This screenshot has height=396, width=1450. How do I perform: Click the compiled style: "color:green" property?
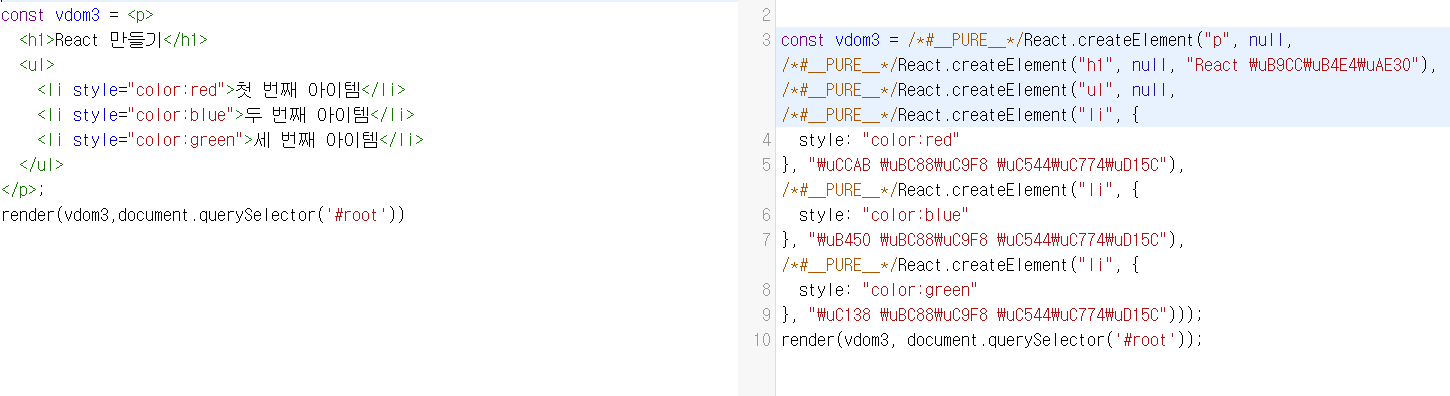coord(888,290)
